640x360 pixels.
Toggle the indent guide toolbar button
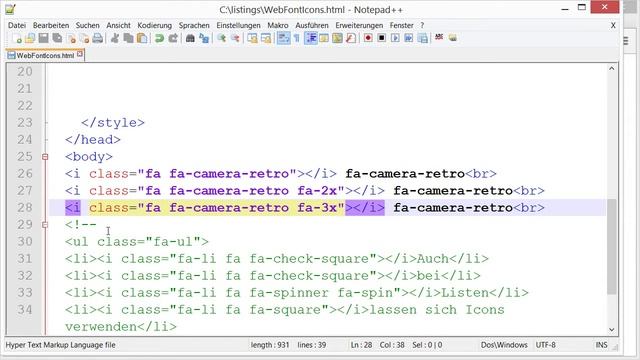click(x=311, y=38)
